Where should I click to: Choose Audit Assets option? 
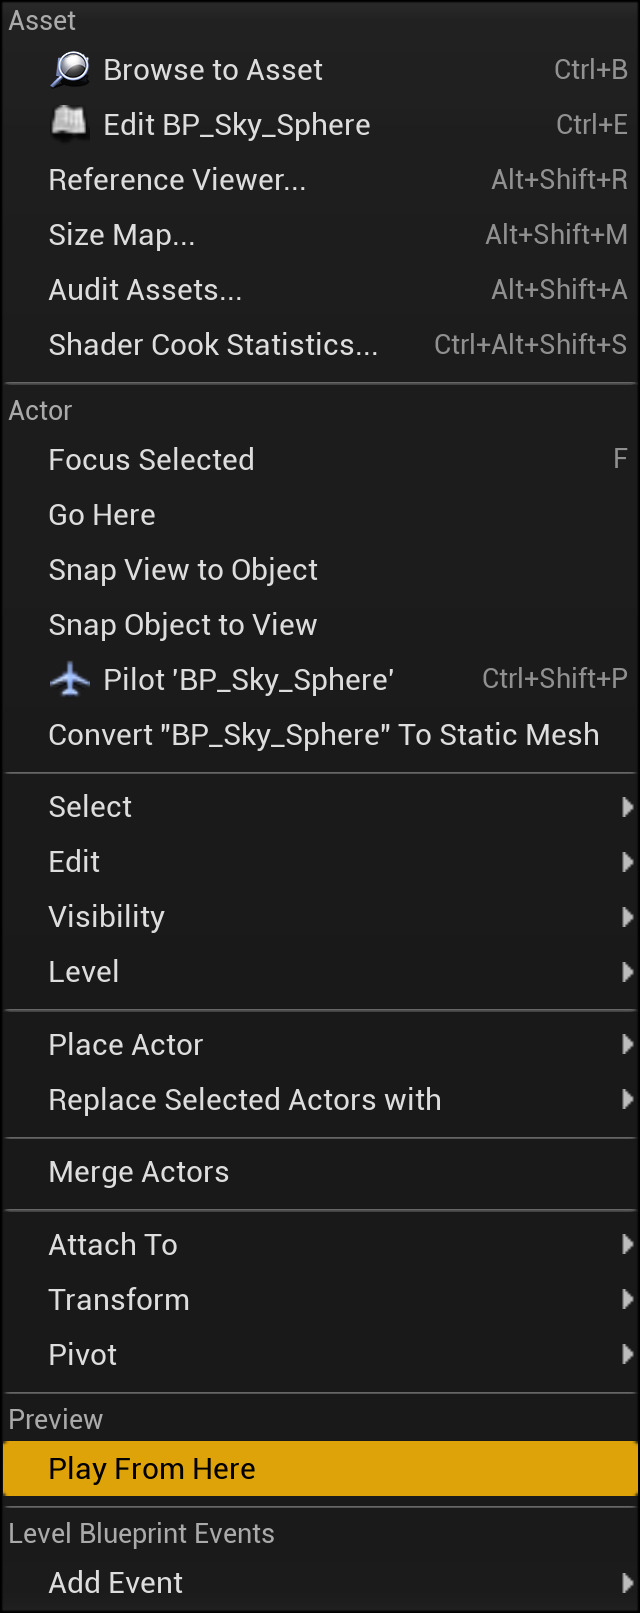pyautogui.click(x=145, y=290)
